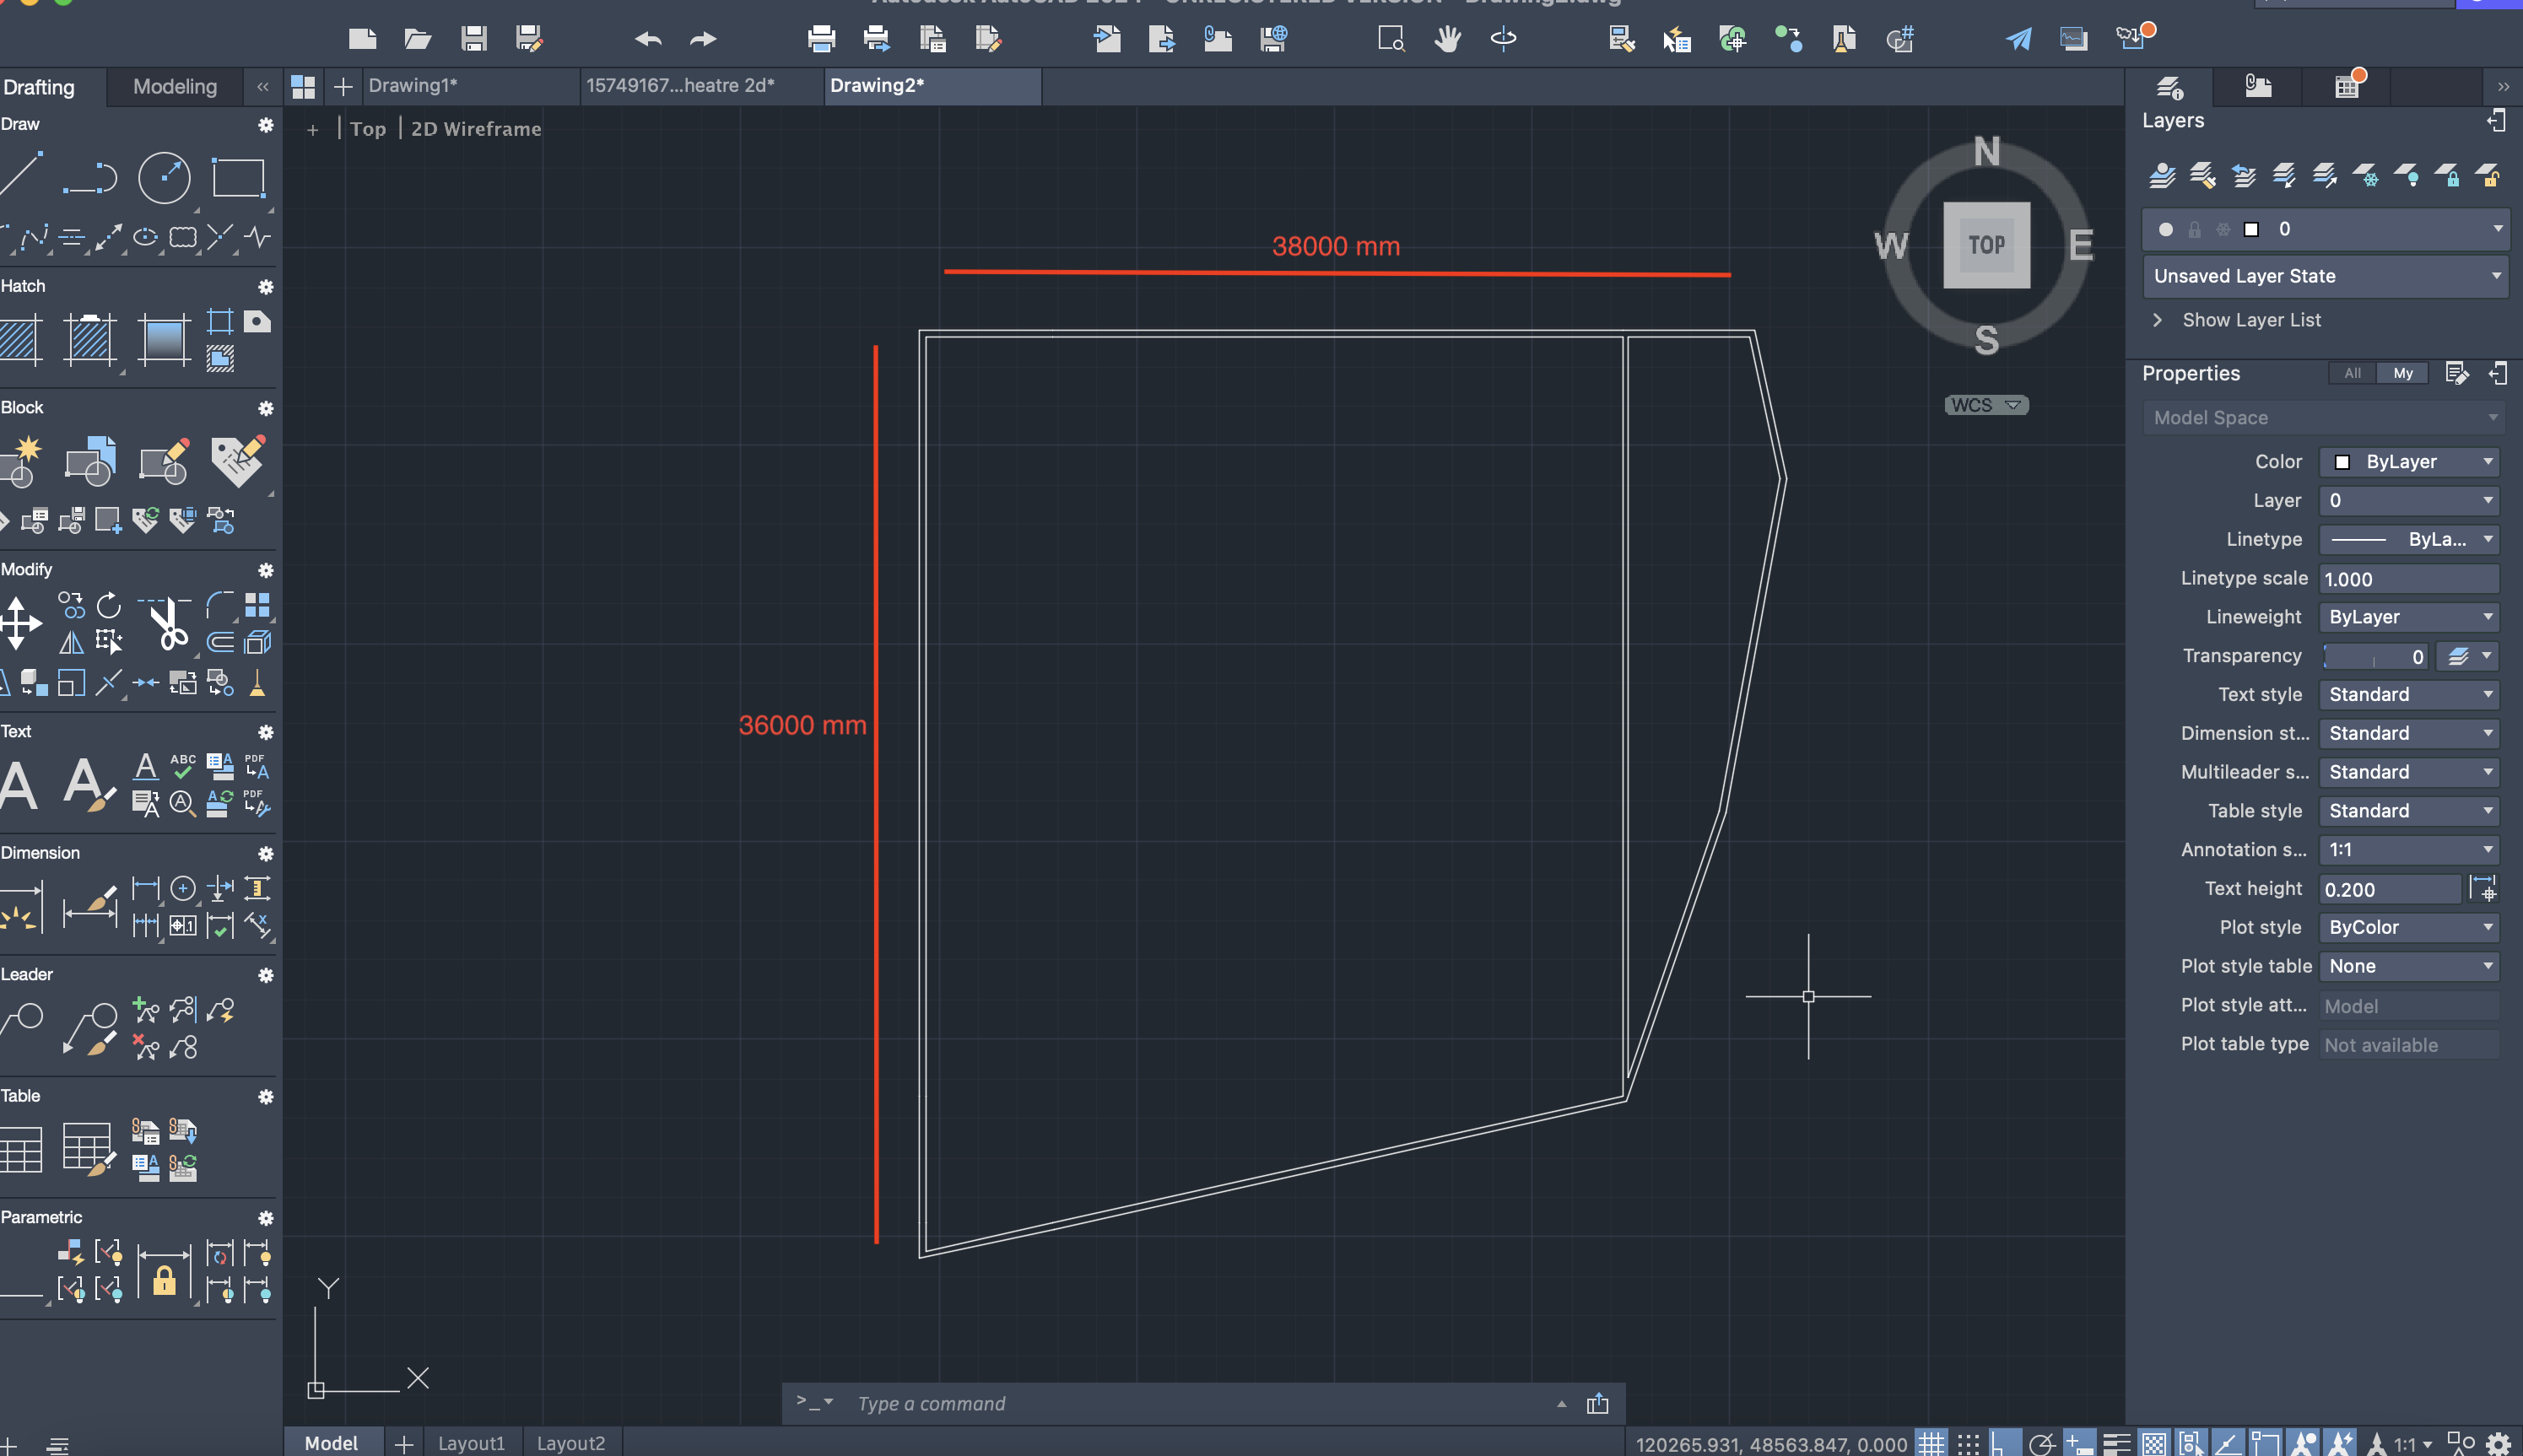Click the Undo arrow
The width and height of the screenshot is (2523, 1456).
pyautogui.click(x=648, y=39)
